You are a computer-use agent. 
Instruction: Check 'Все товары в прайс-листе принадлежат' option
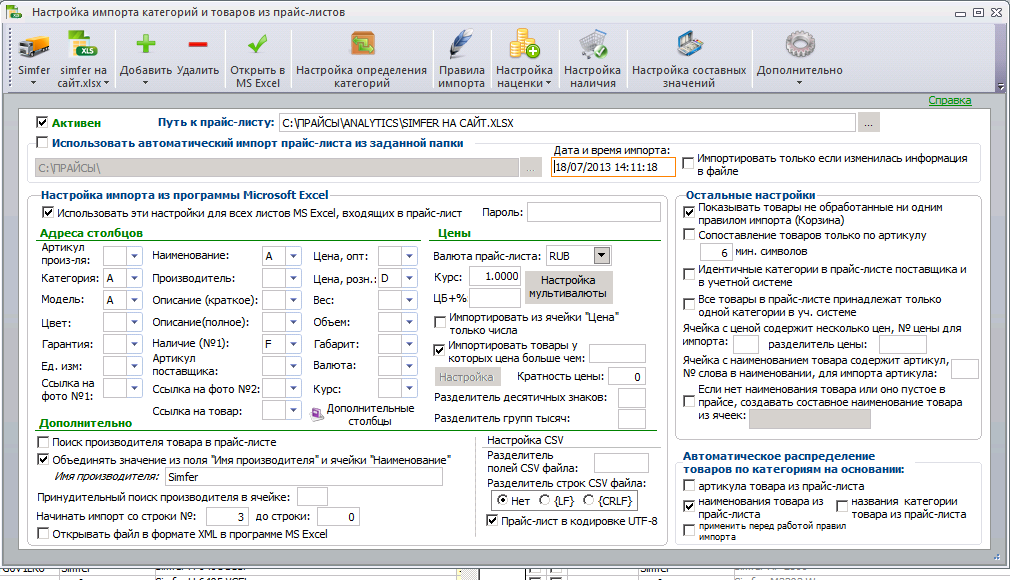pyautogui.click(x=689, y=304)
